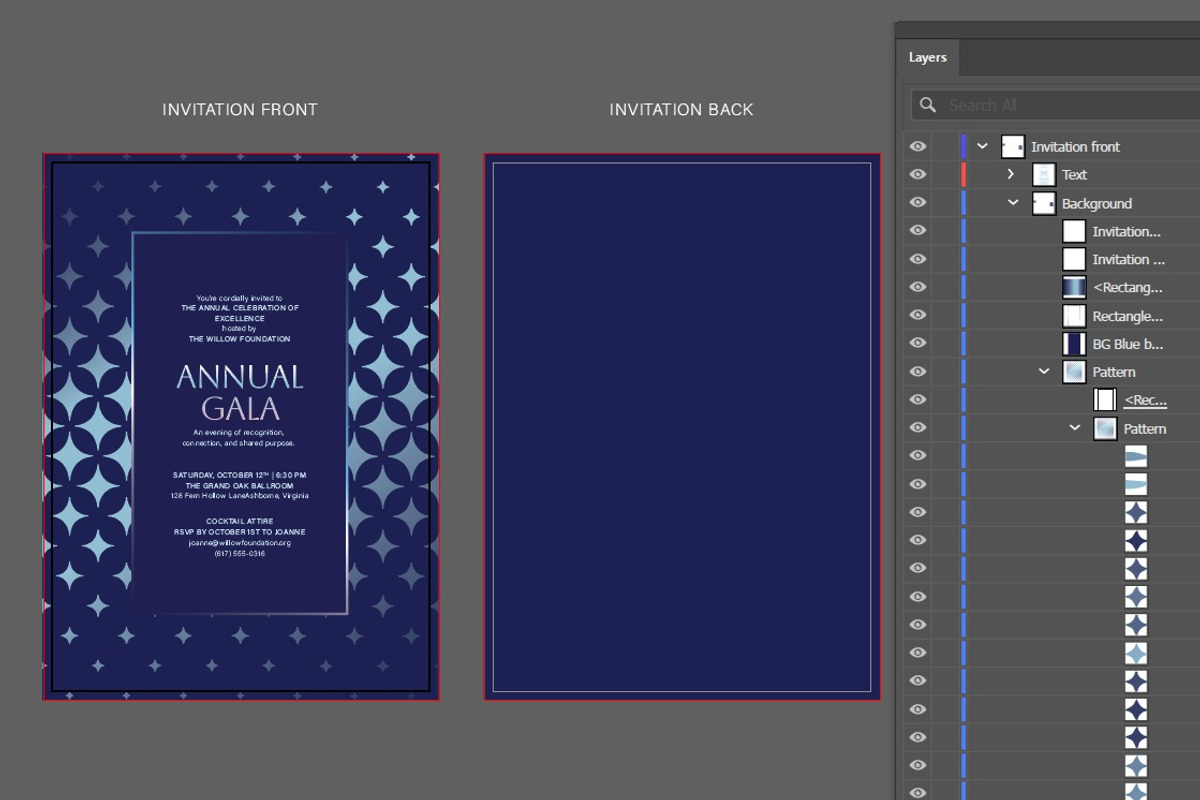Click the <Rectang... gradient thumbnail
Viewport: 1200px width, 800px height.
1074,287
